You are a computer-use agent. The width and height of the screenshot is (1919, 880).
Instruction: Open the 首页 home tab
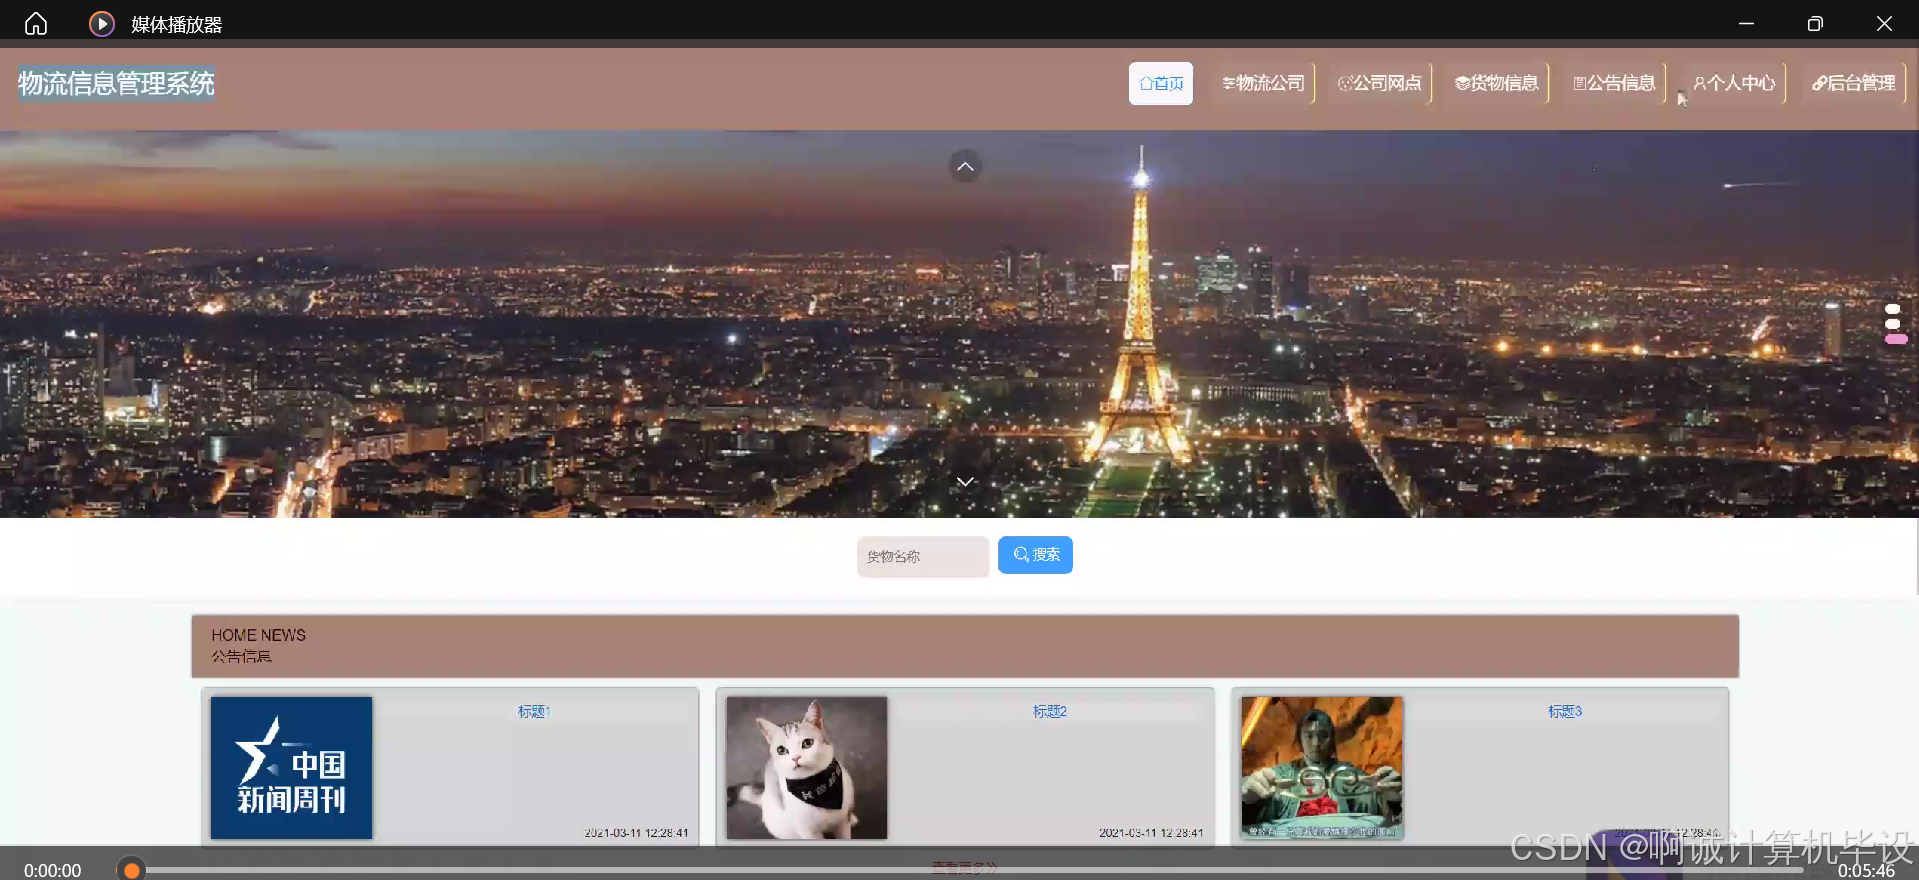[1161, 83]
